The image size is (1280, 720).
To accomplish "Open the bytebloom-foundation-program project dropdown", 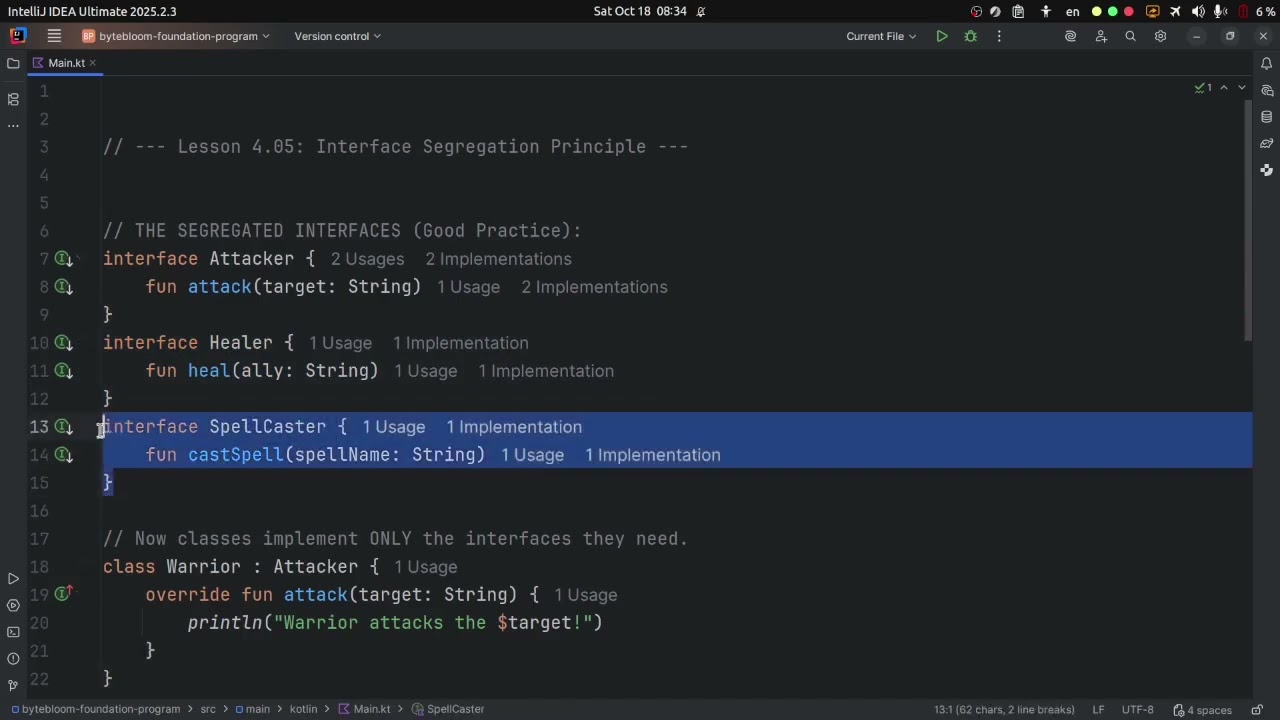I will pos(176,36).
